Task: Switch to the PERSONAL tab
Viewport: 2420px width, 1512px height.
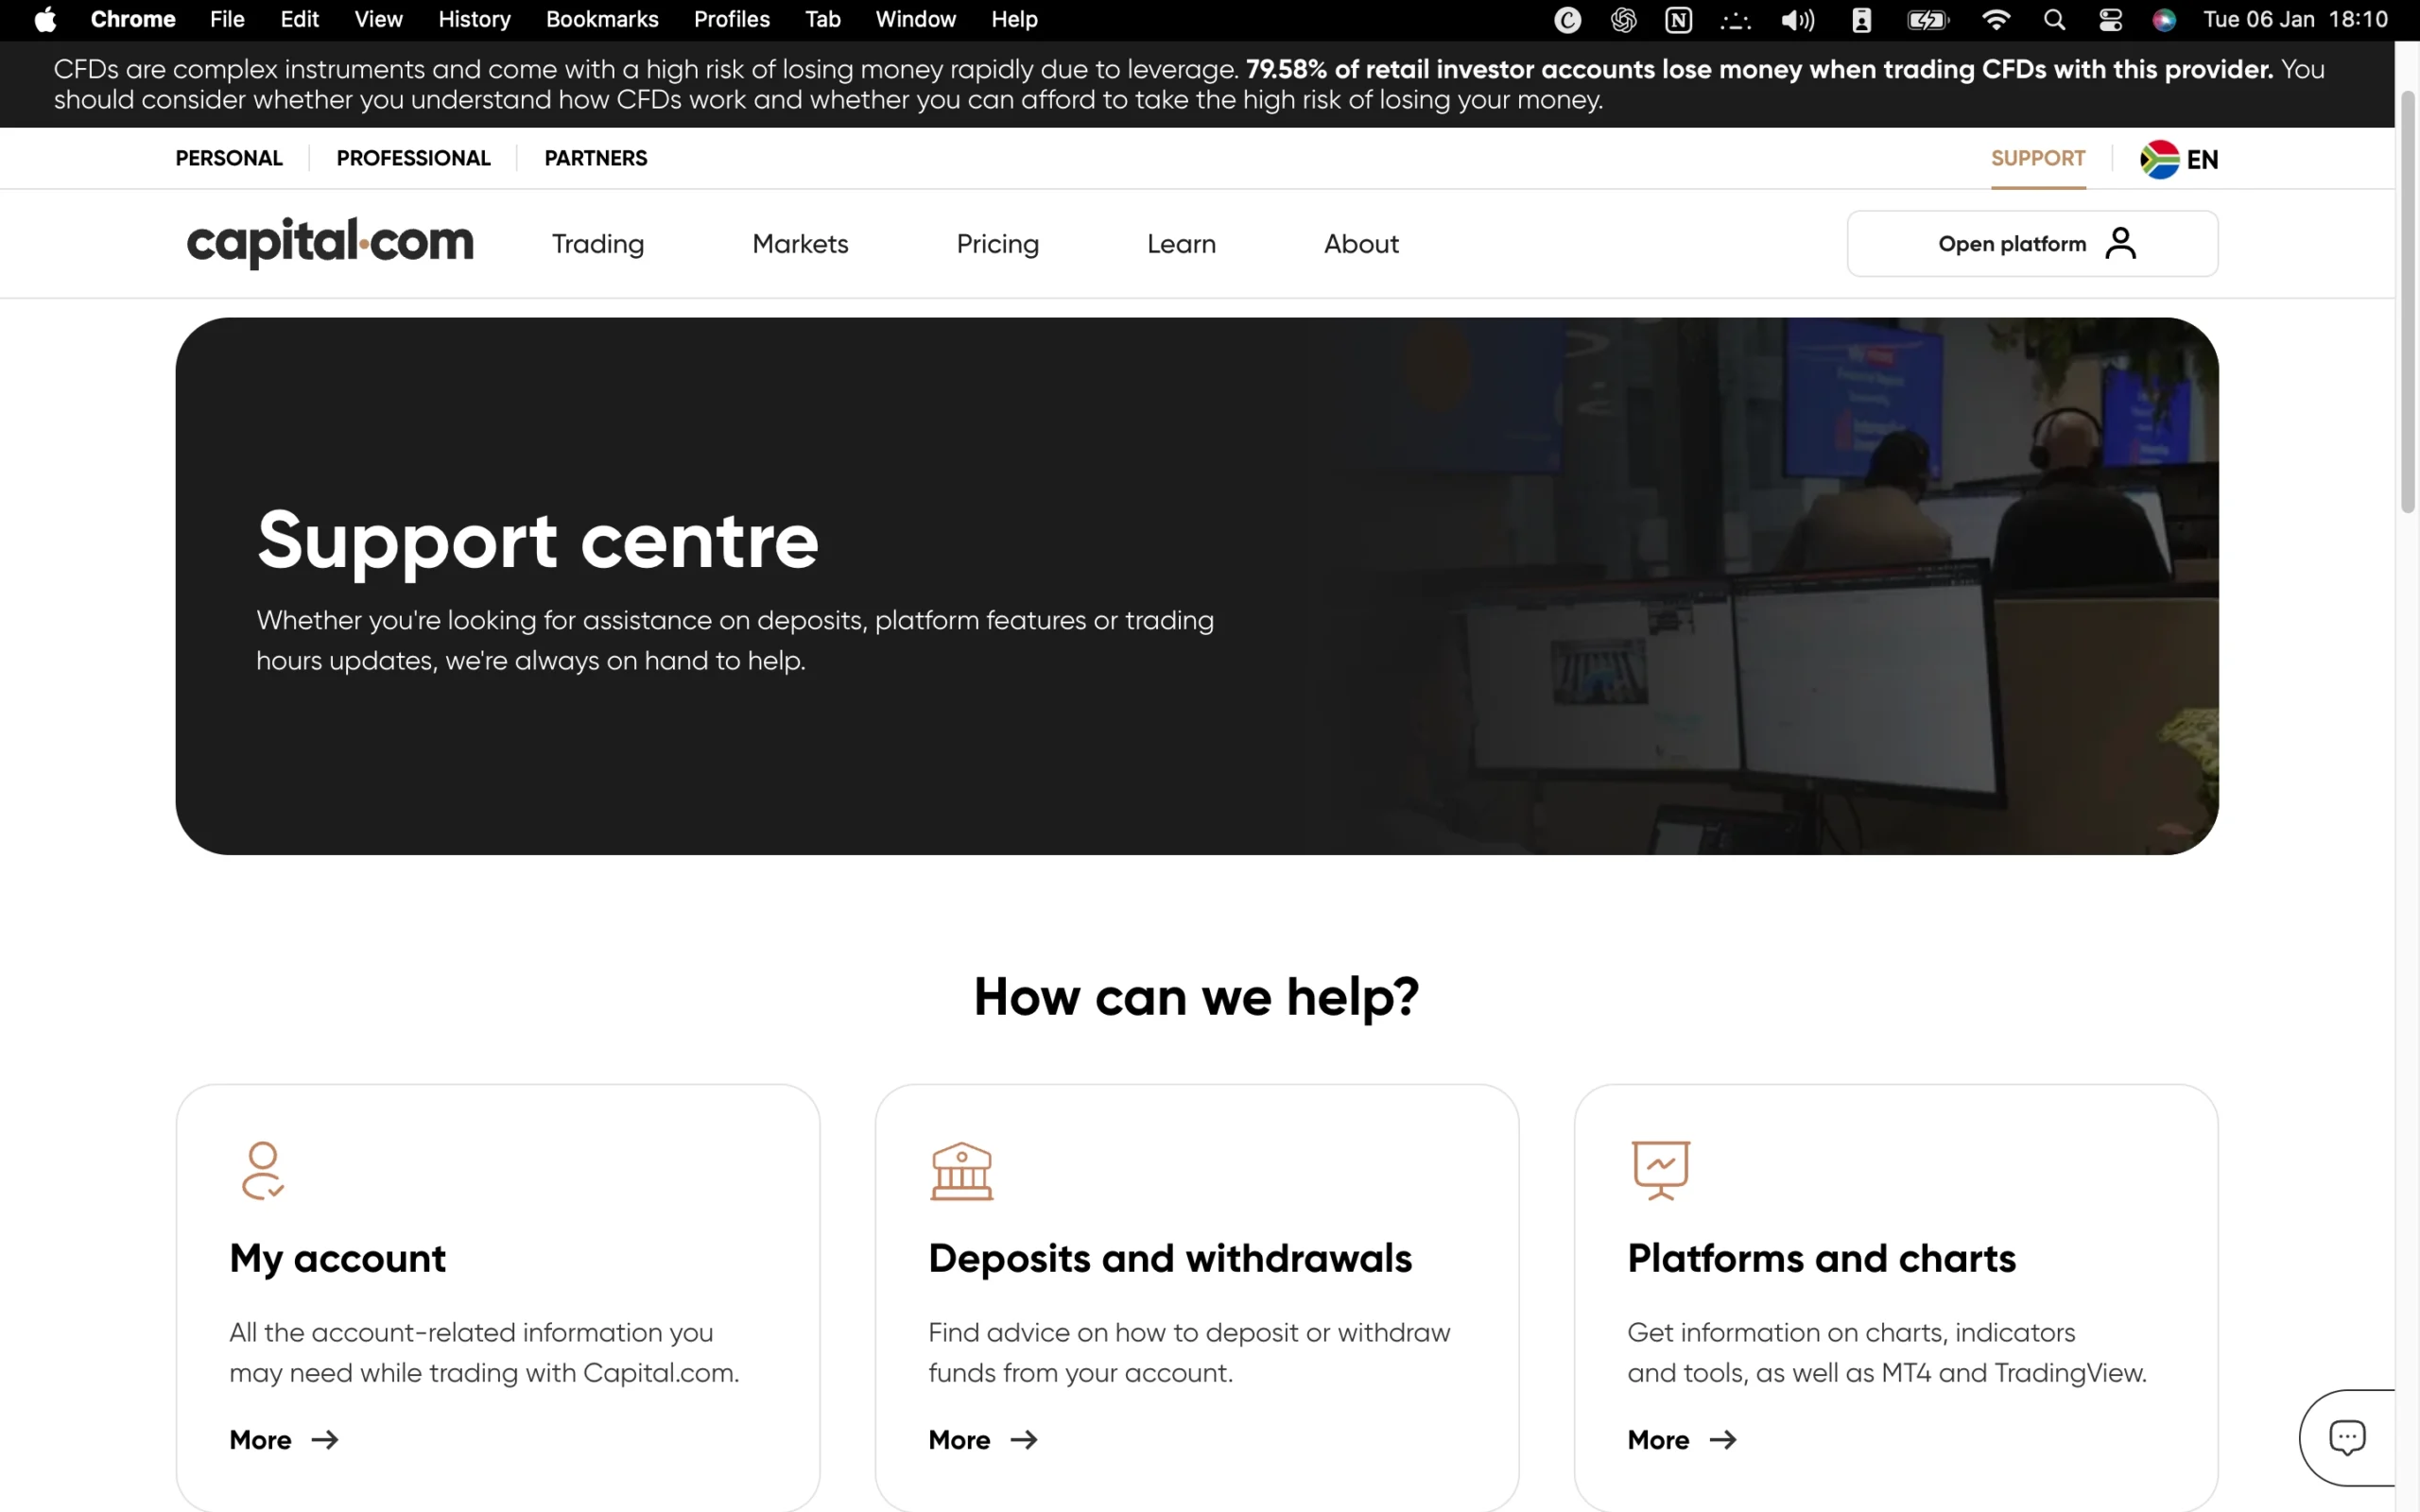Action: pos(228,158)
